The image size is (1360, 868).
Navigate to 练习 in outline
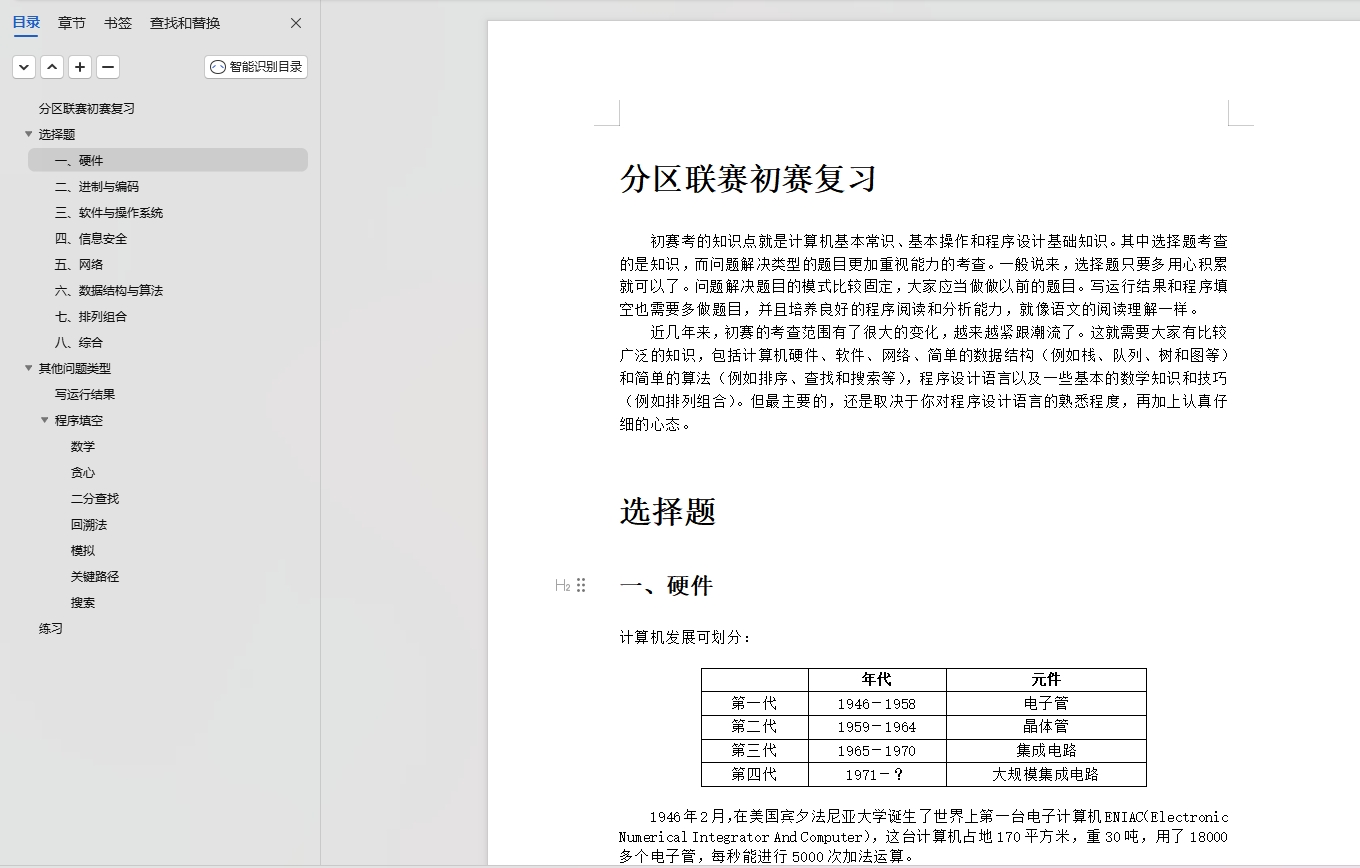click(51, 628)
